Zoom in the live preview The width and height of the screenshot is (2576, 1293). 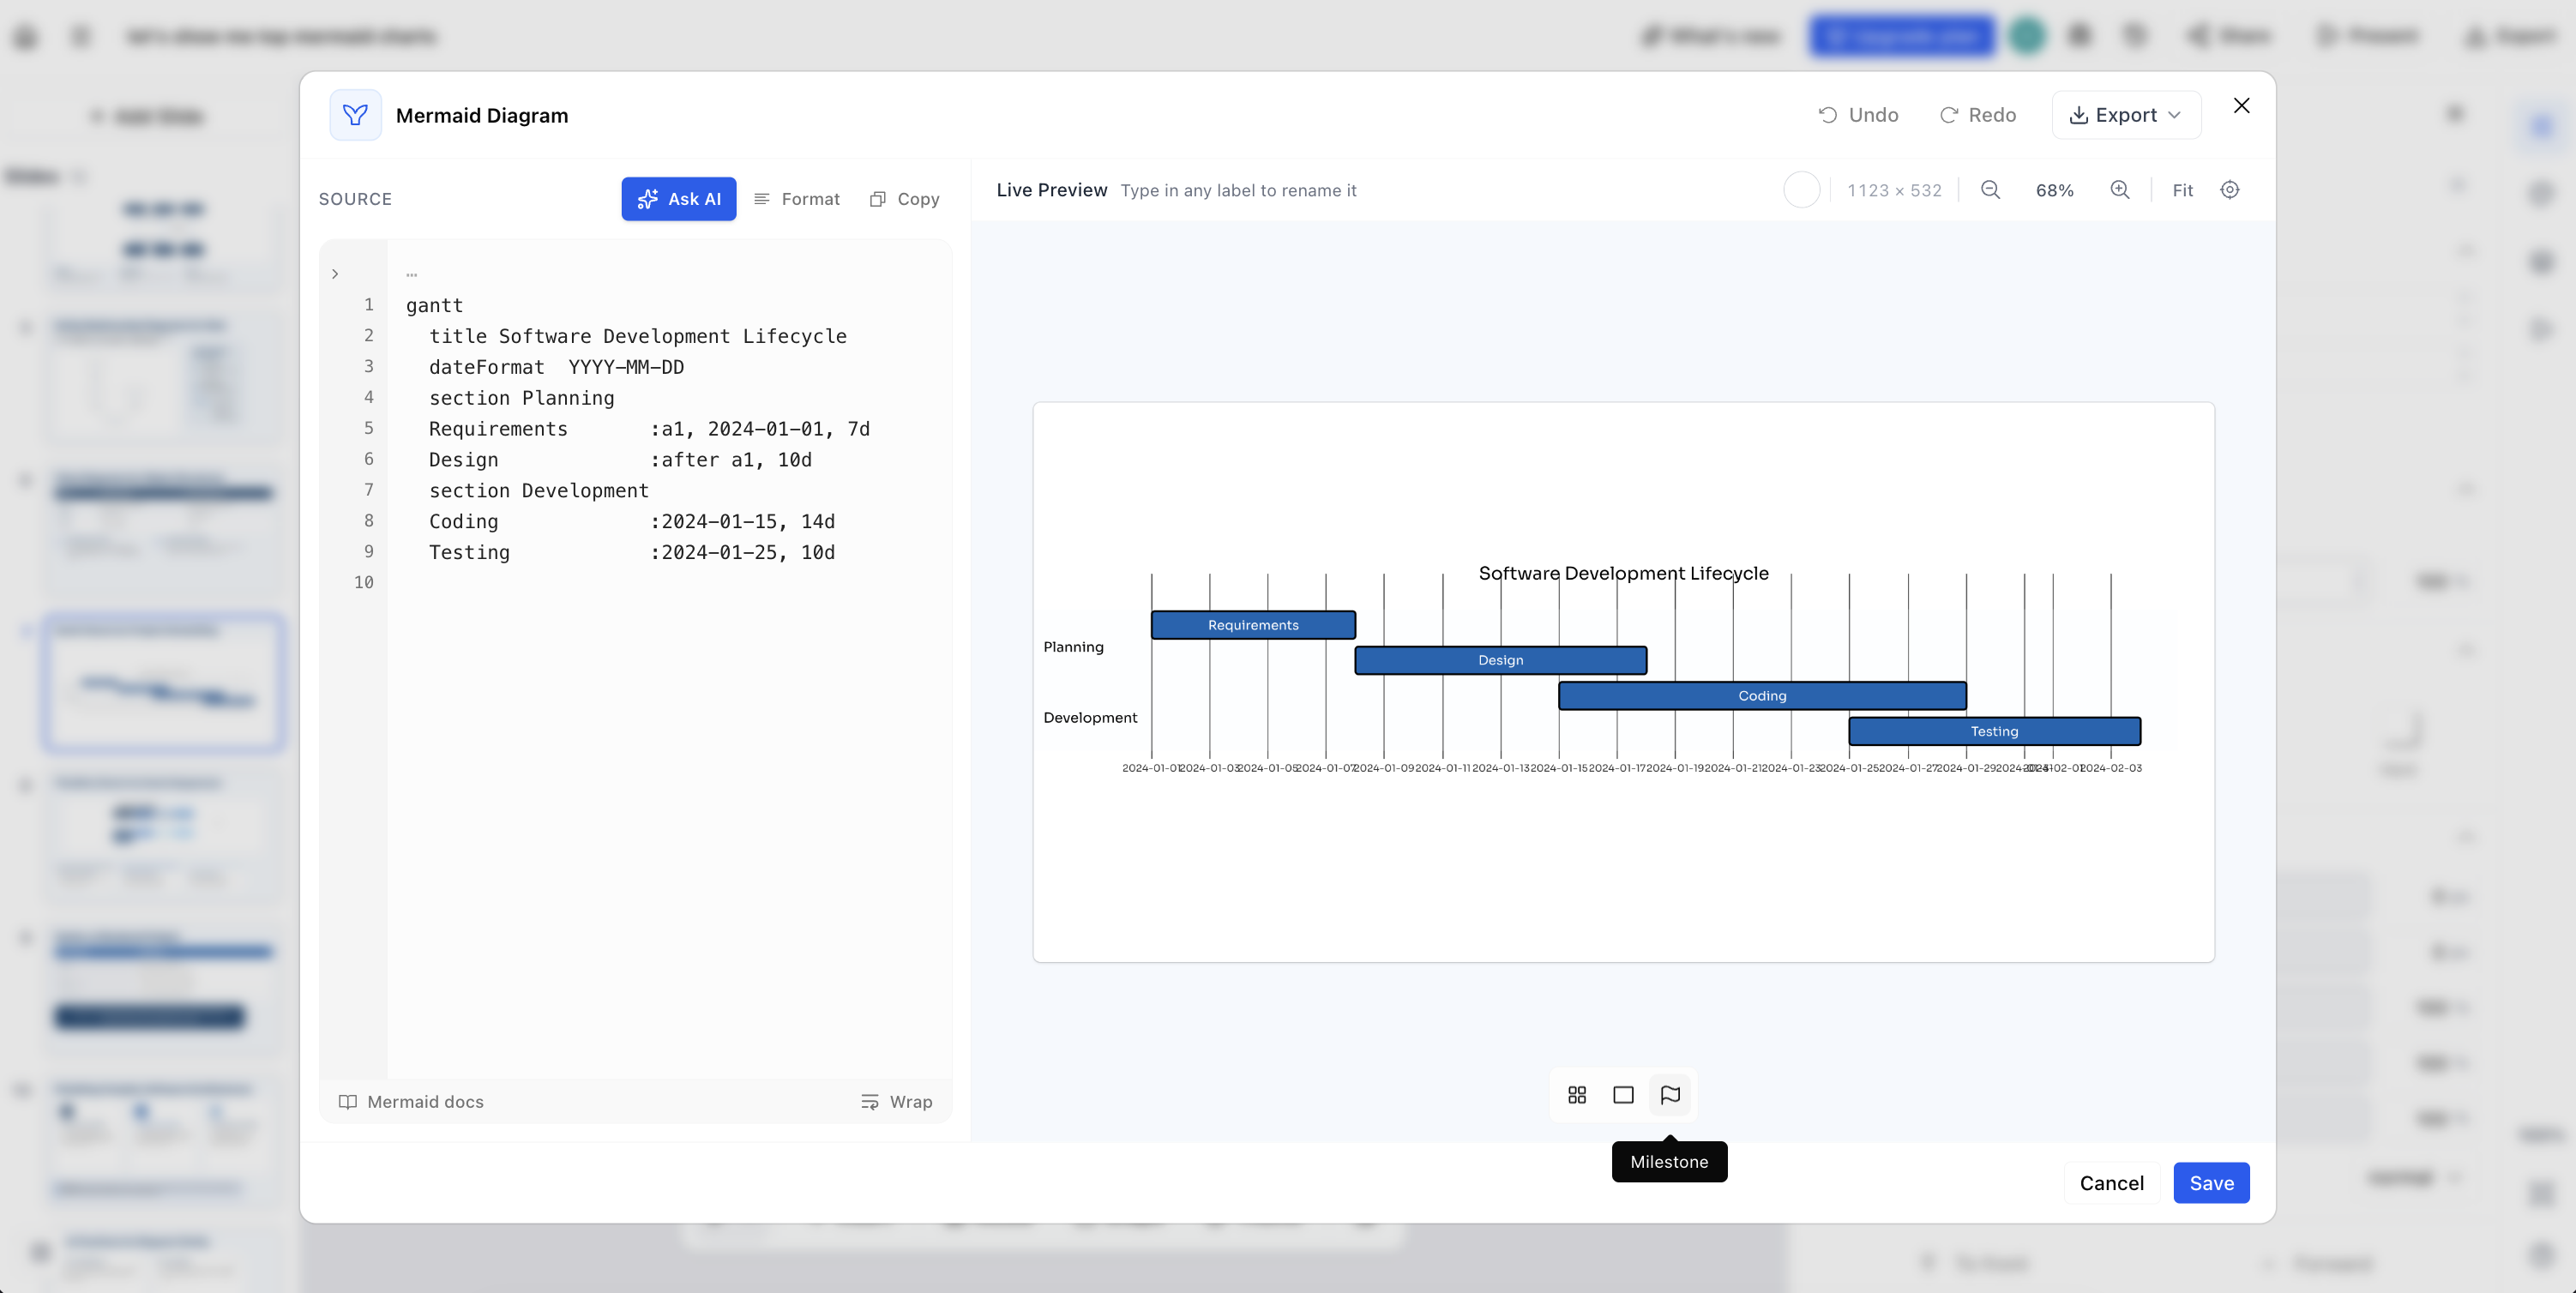2120,190
